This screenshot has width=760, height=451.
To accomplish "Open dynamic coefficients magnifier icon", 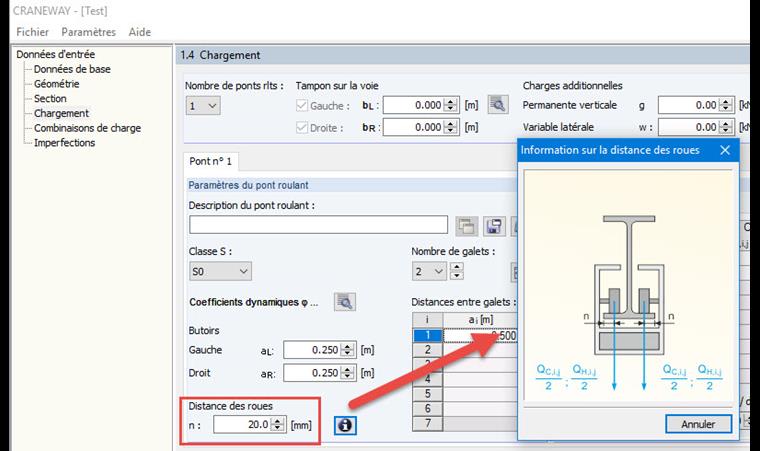I will click(x=345, y=302).
